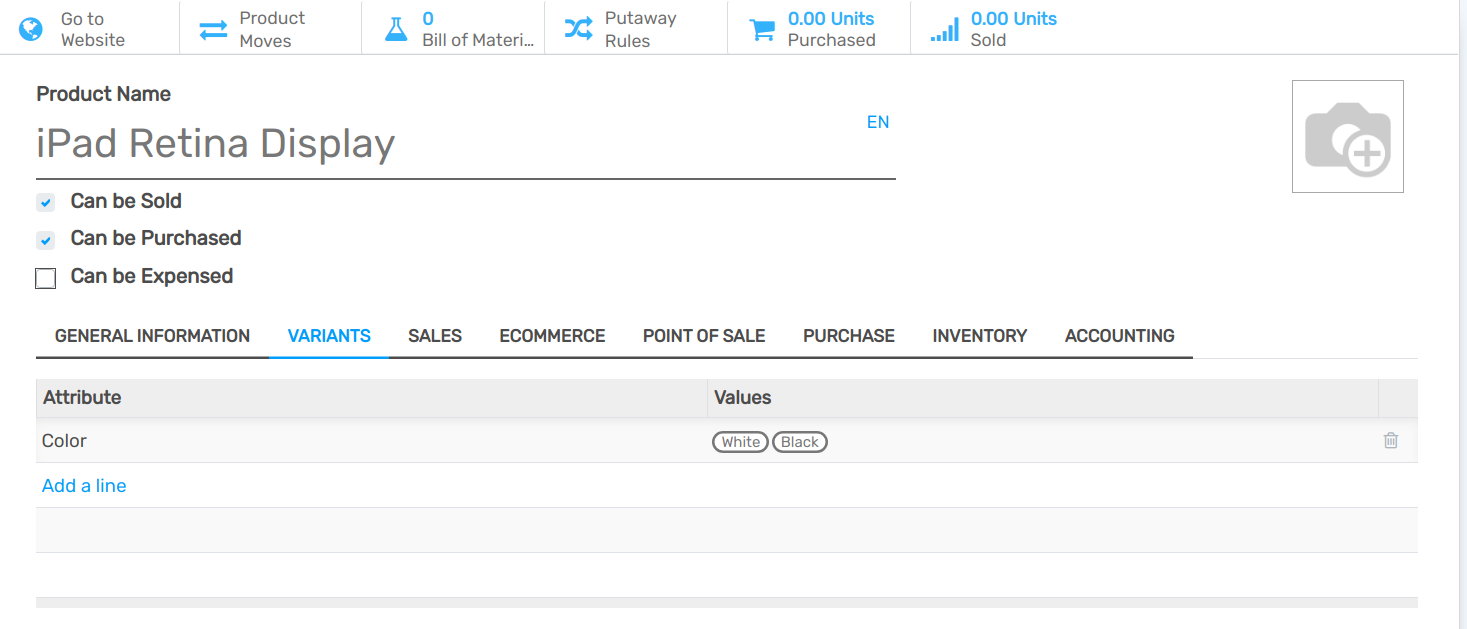
Task: Toggle the Can be Purchased checkbox
Action: pos(45,240)
